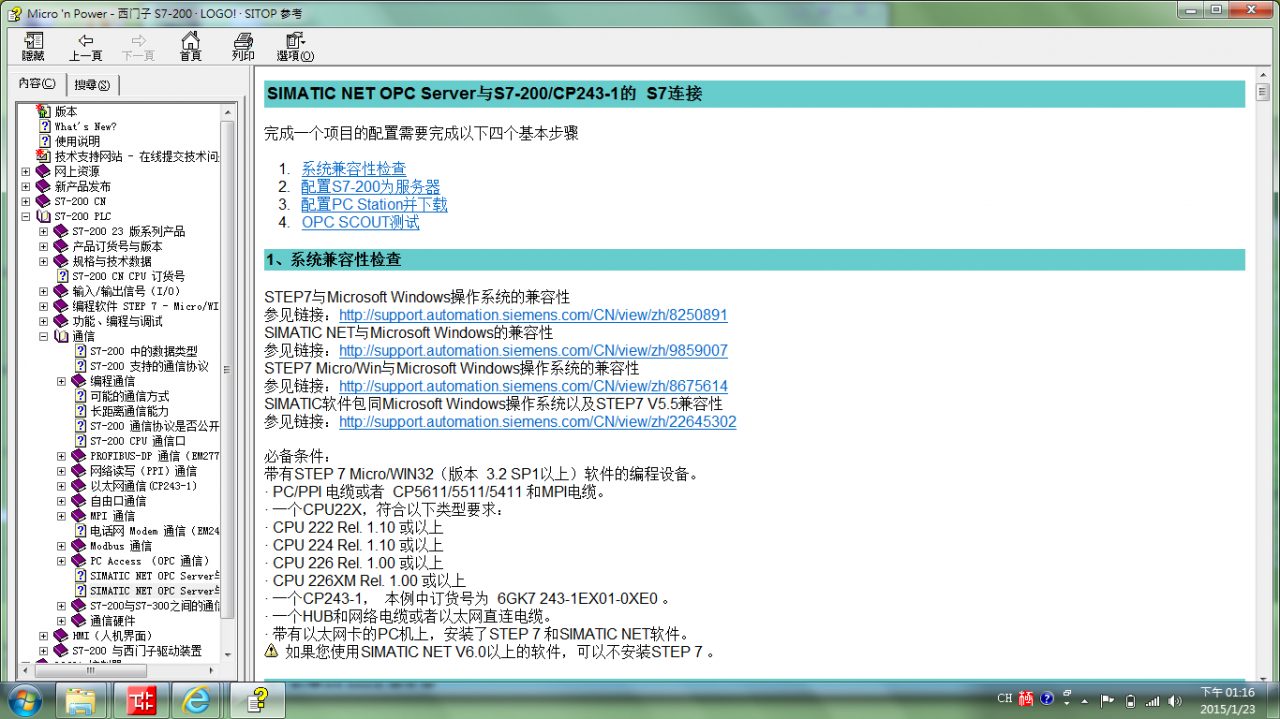Open the support link ending in 8250891
The width and height of the screenshot is (1280, 719).
click(533, 315)
